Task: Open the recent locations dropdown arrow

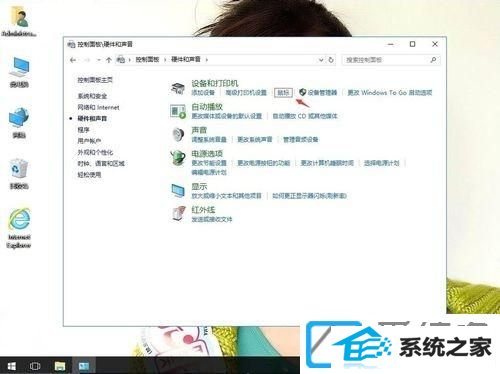Action: coord(99,60)
